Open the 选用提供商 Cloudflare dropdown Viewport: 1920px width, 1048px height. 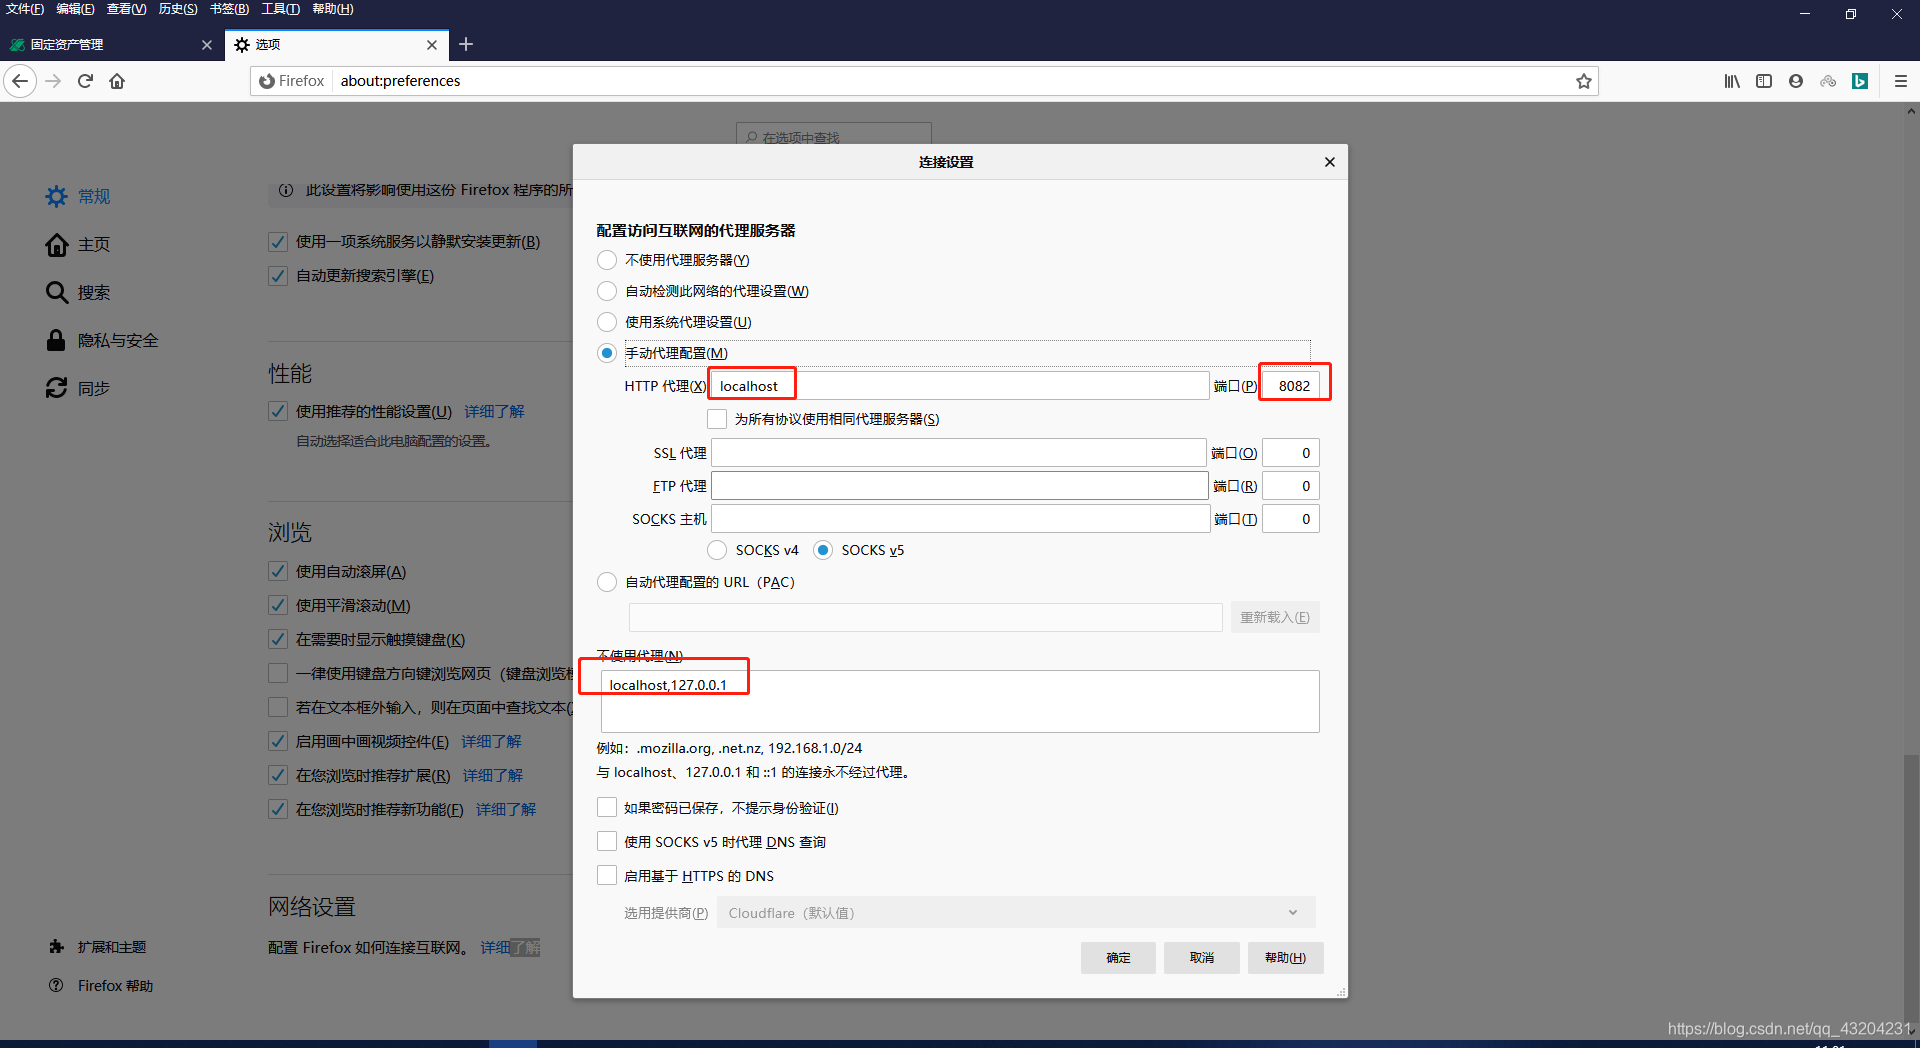point(1016,913)
